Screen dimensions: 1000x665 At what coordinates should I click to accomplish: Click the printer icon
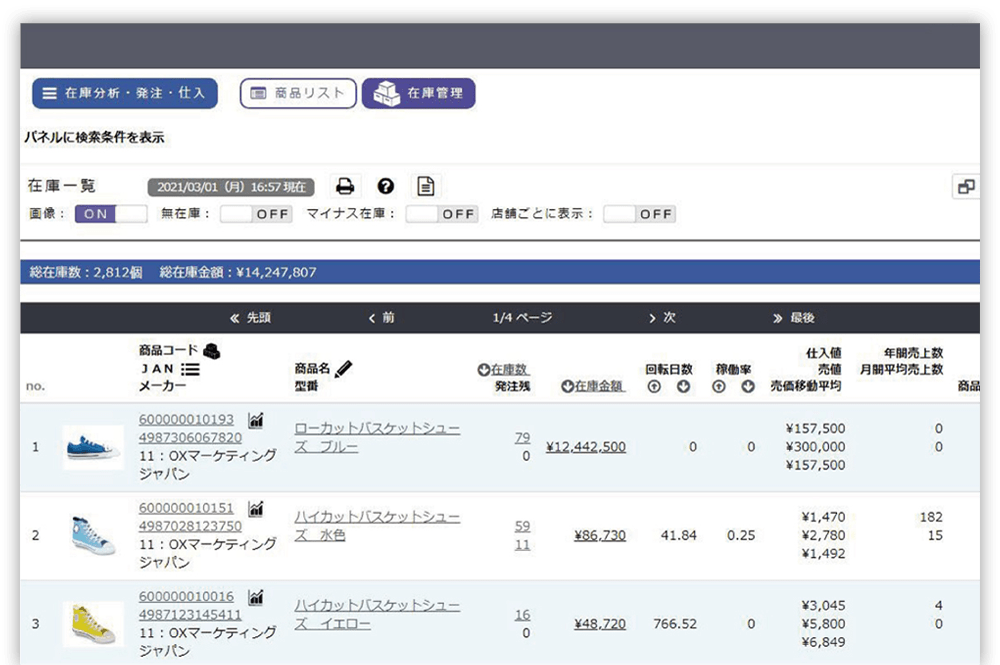345,186
